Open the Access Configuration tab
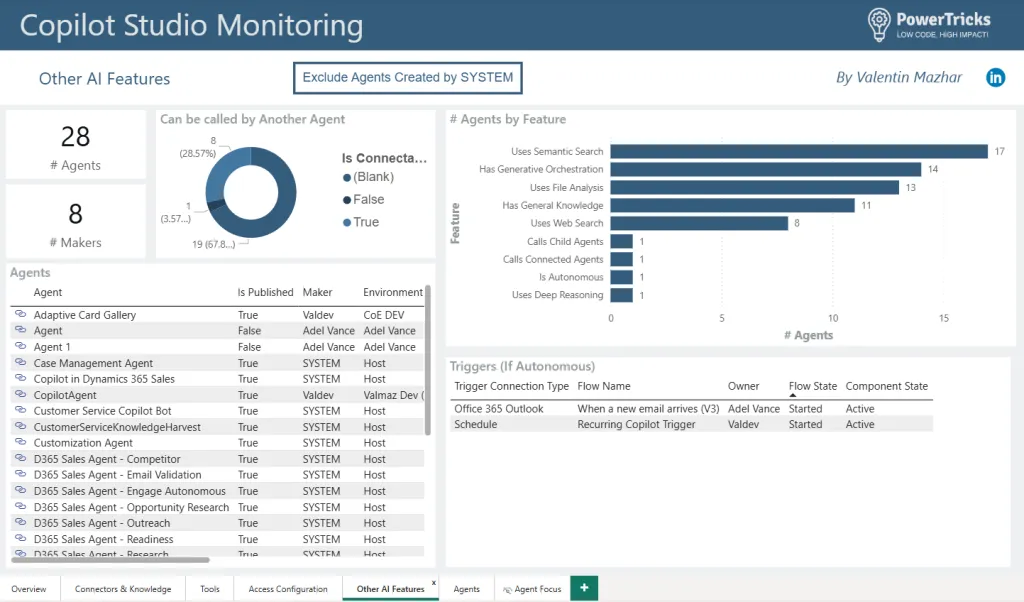Image resolution: width=1024 pixels, height=602 pixels. tap(288, 588)
